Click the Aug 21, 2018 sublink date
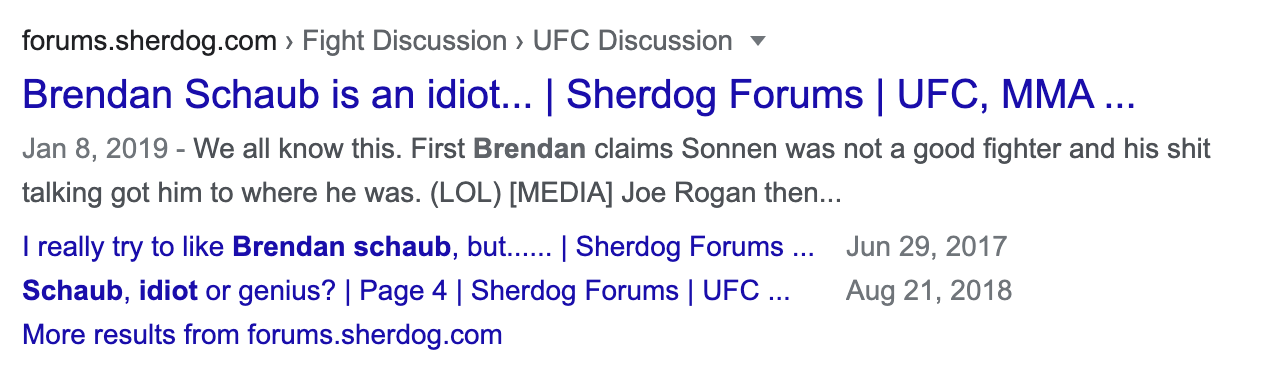The image size is (1288, 388). click(928, 291)
